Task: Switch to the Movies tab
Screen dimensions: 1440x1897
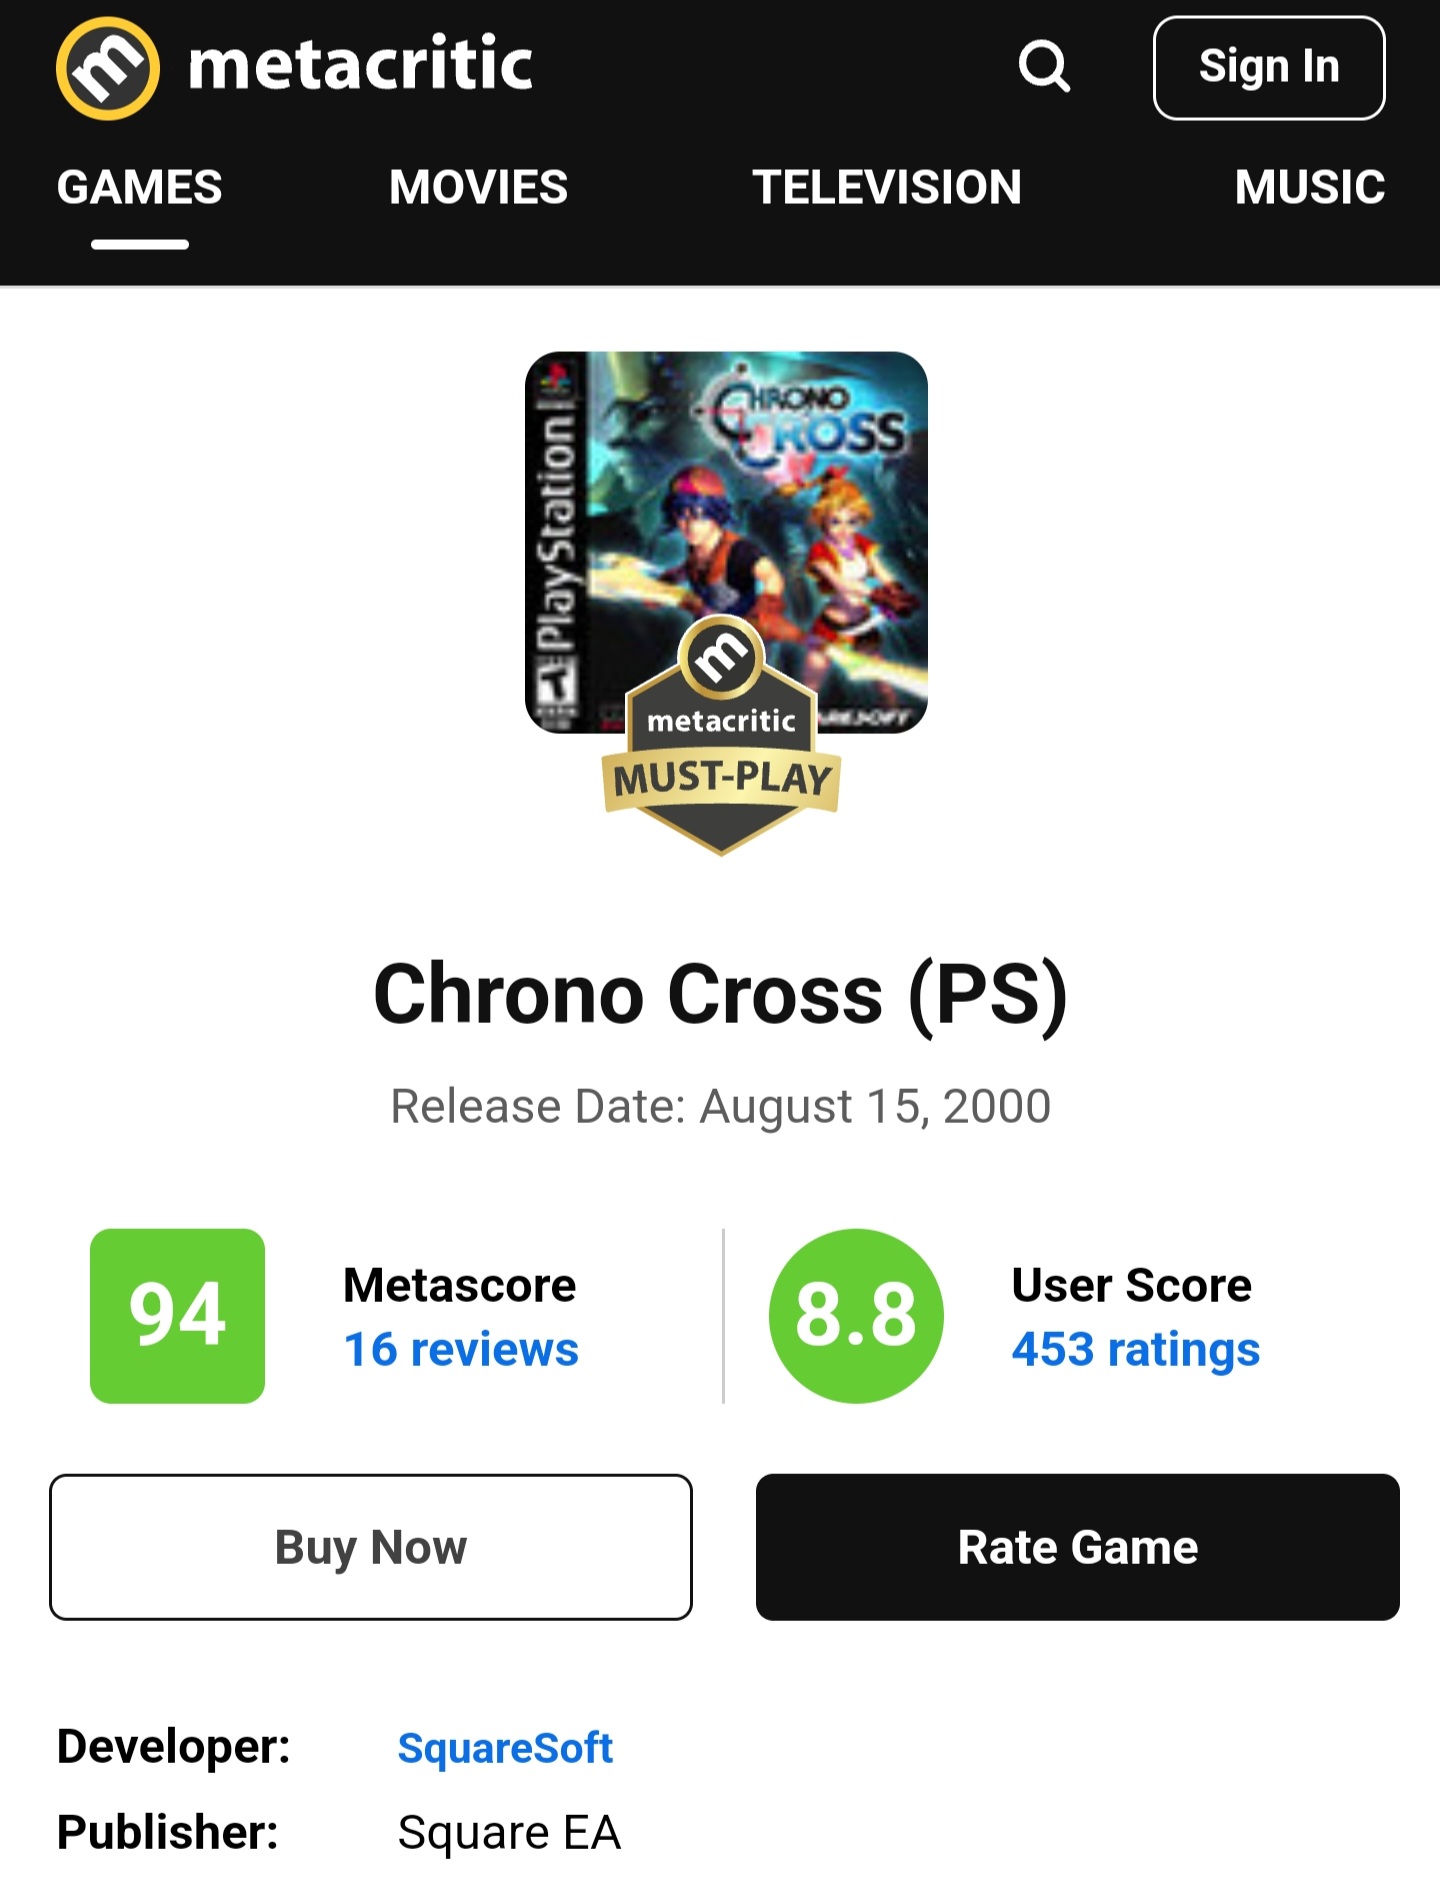Action: (x=478, y=187)
